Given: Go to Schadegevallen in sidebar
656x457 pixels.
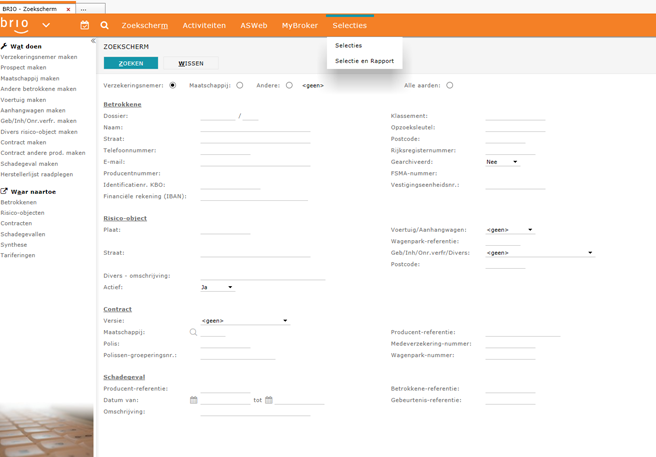Looking at the screenshot, I should pyautogui.click(x=23, y=234).
